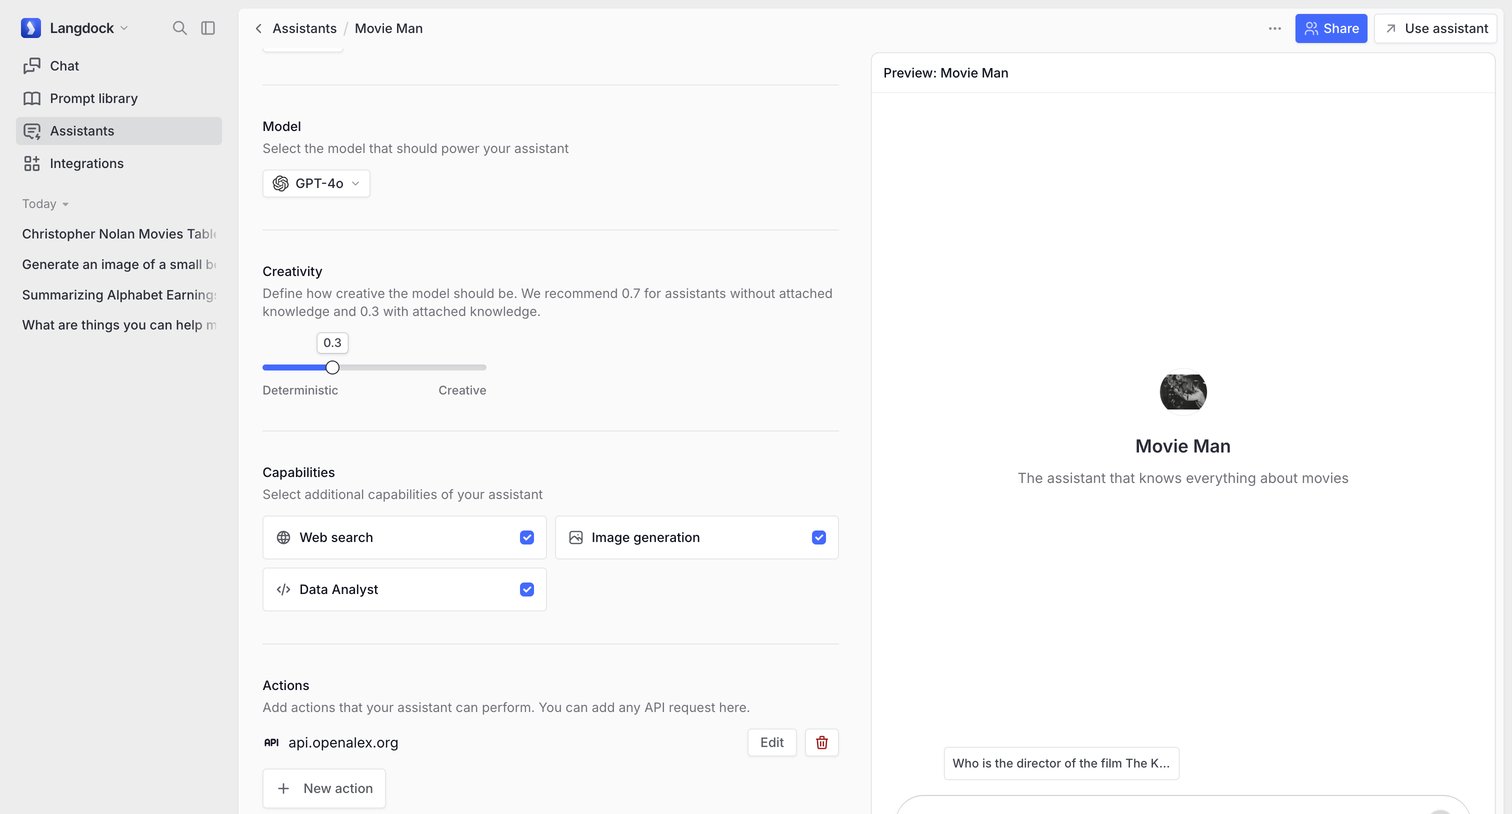
Task: Click the OpenAI logo on model selector
Action: [281, 184]
